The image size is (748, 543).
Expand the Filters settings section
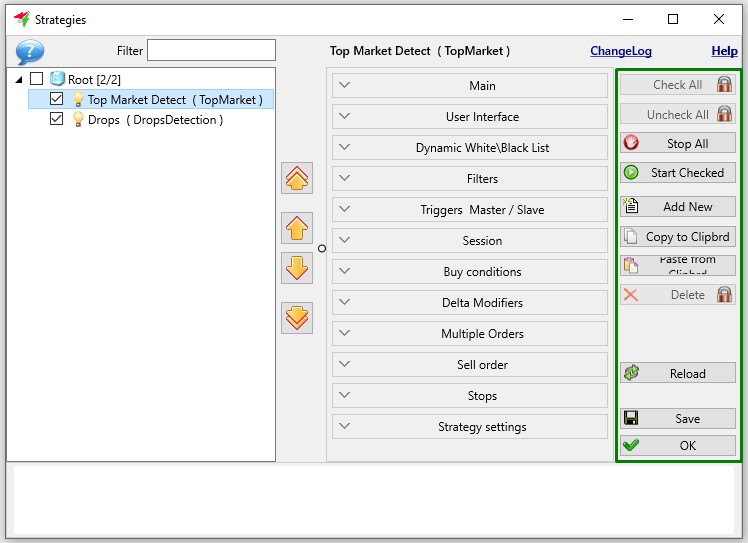point(469,178)
